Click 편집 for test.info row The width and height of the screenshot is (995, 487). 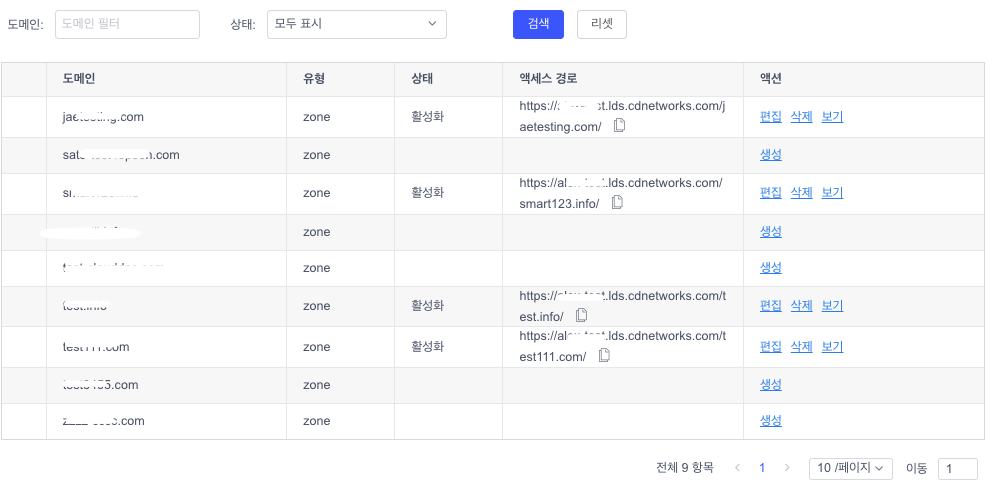tap(771, 306)
